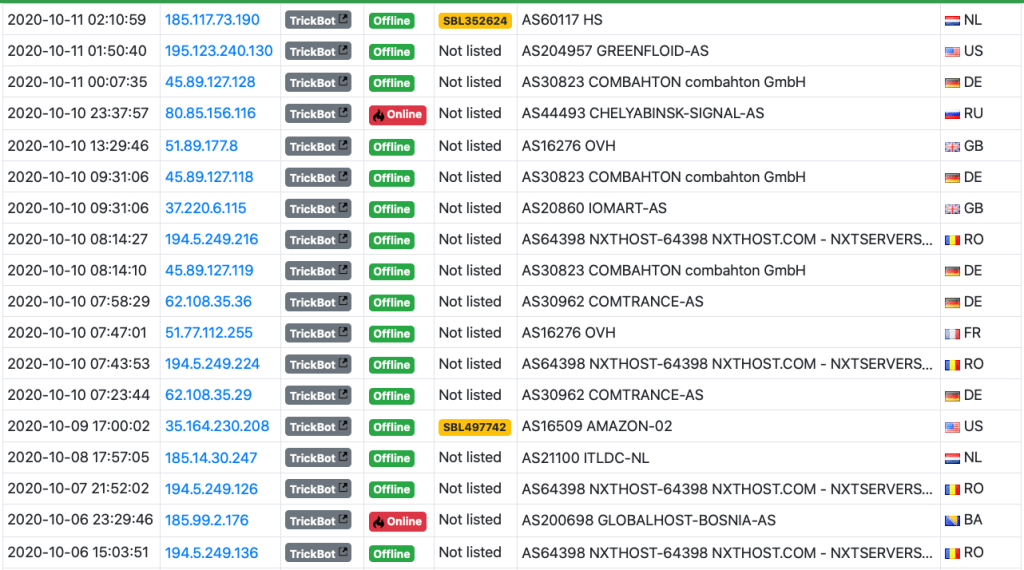Open IP address 51.89.177.8
Screen dimensions: 1024x570
pos(201,146)
